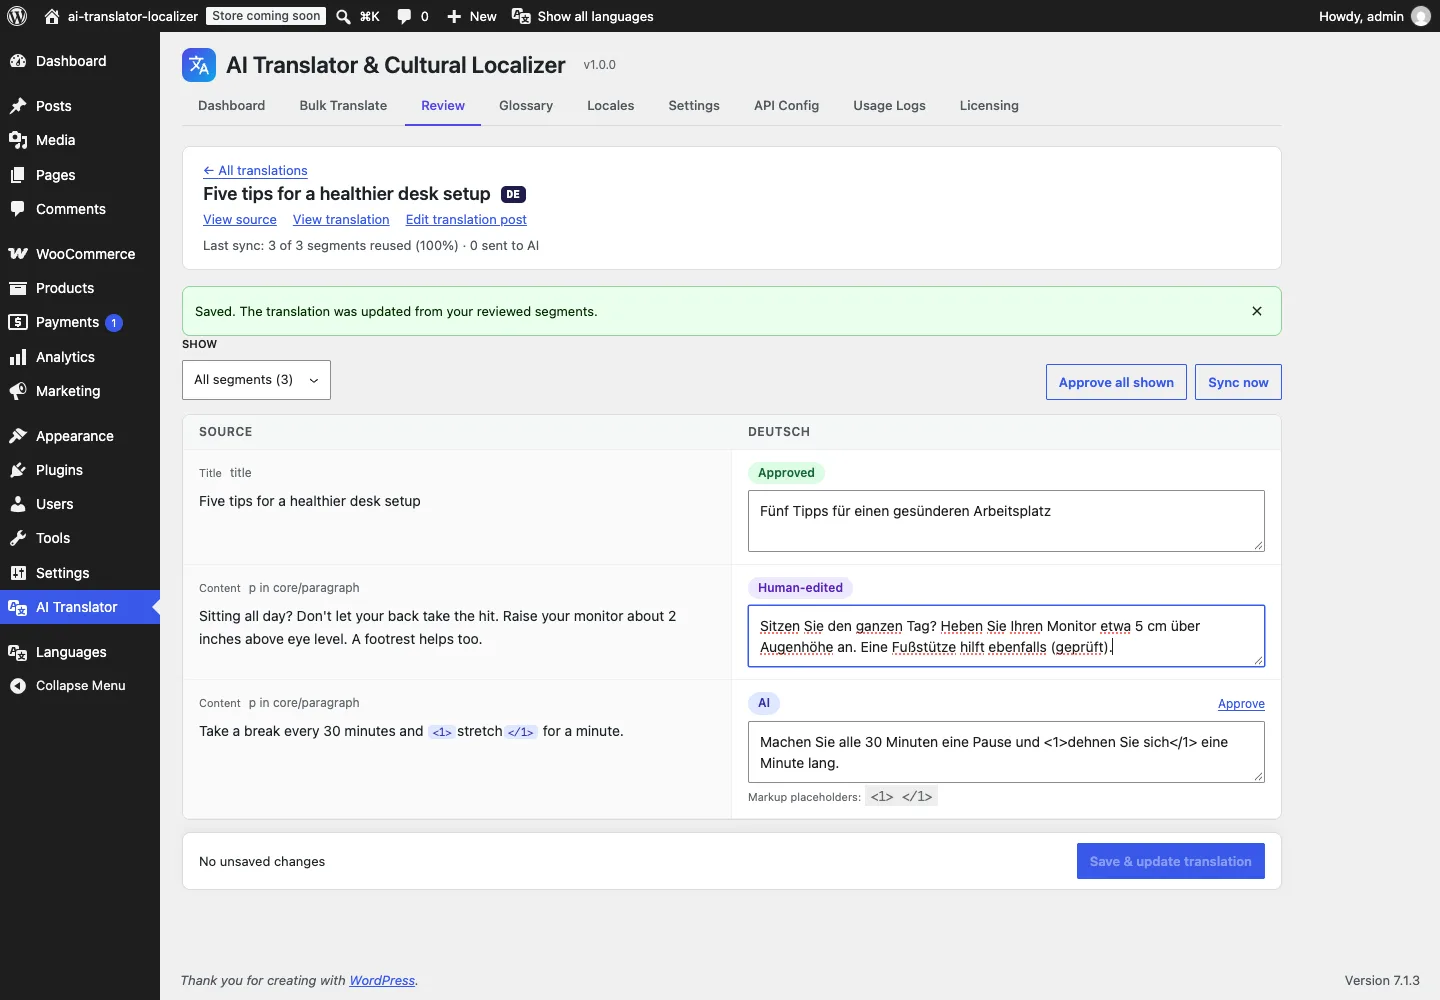Go to the Usage Logs tab
1440x1000 pixels.
point(889,105)
